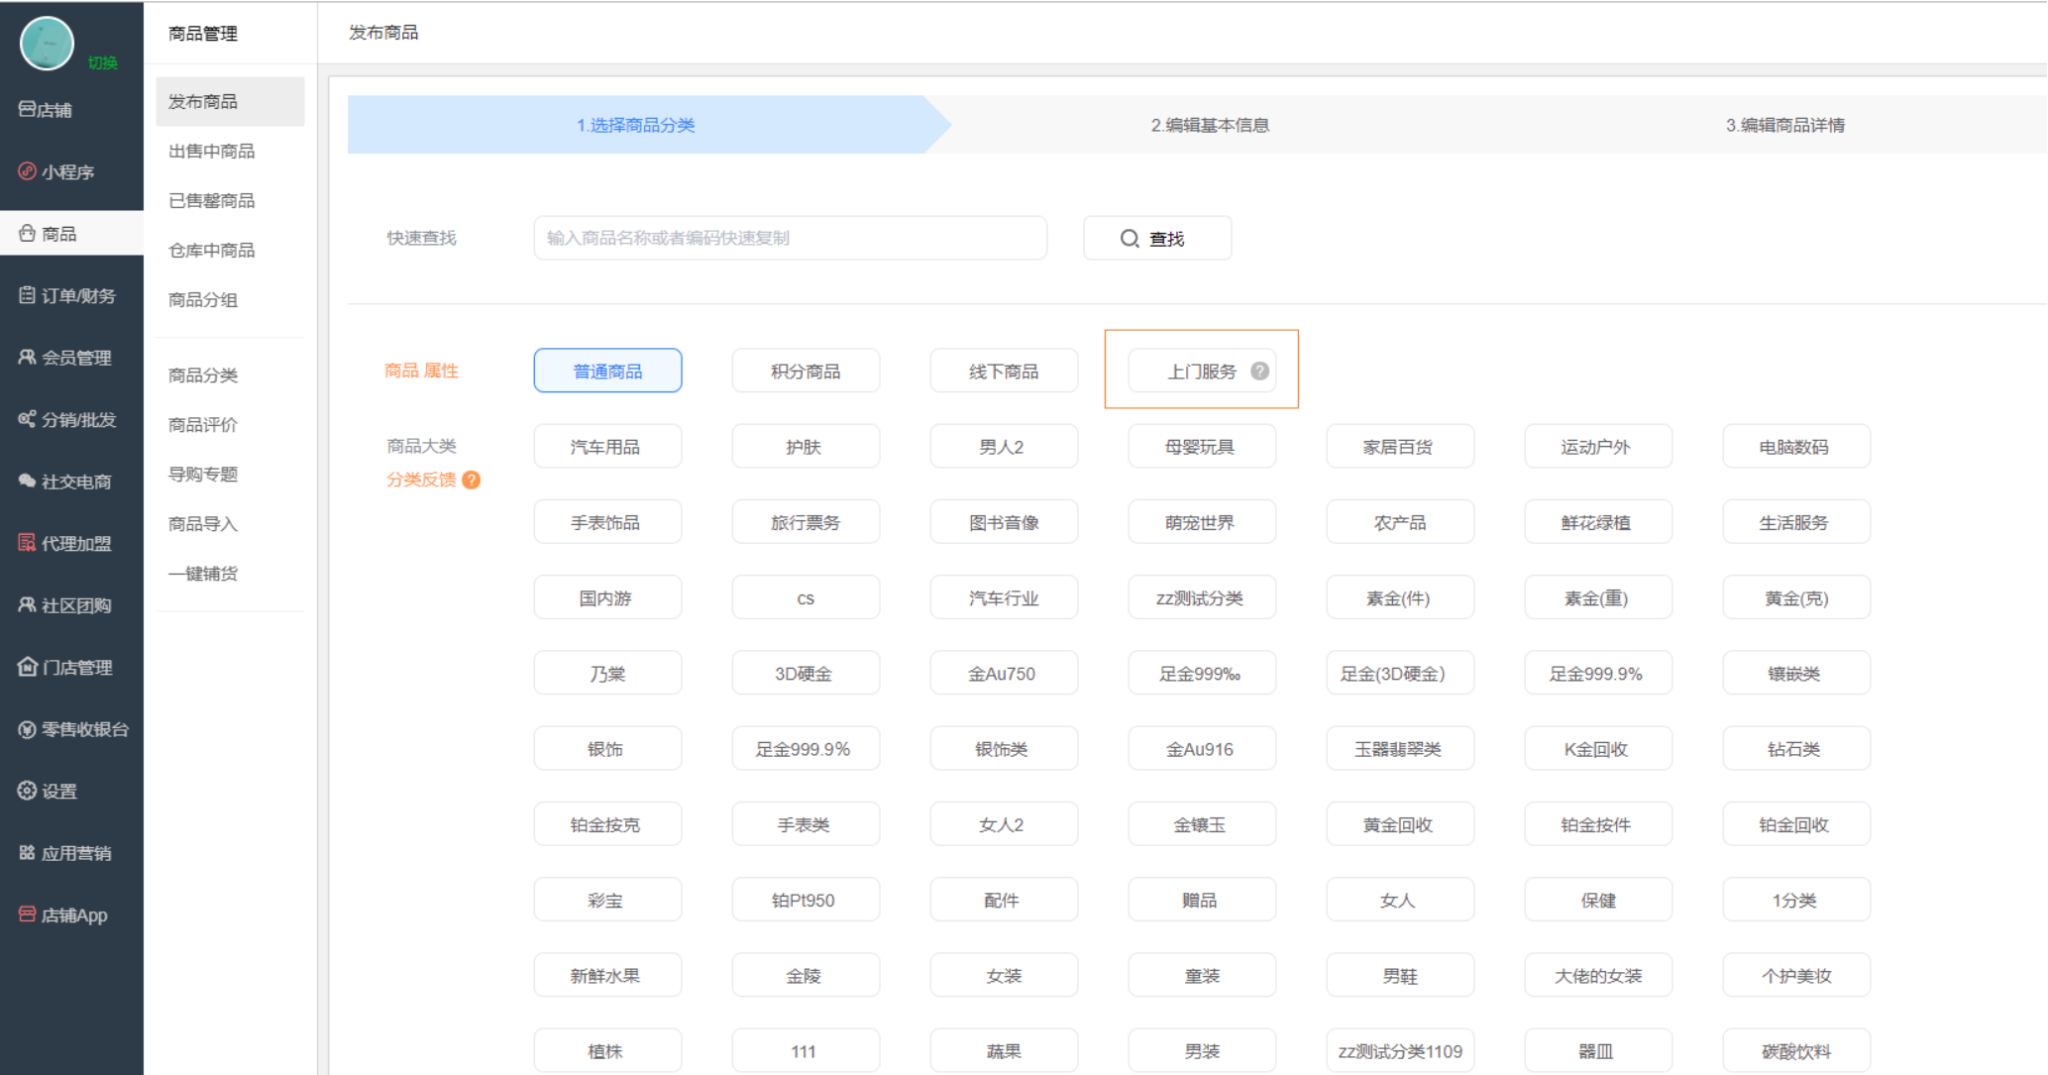
Task: Choose the zz测试分类 category
Action: [x=1202, y=598]
